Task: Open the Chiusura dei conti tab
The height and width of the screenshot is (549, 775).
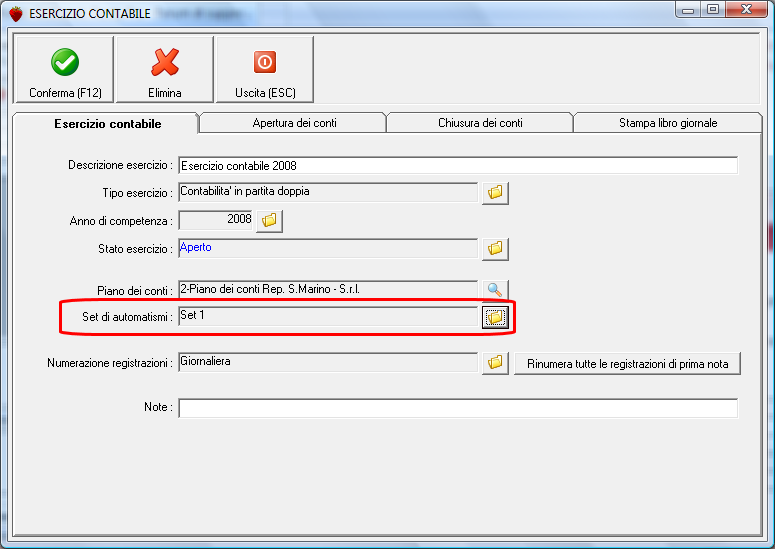Action: [x=480, y=123]
